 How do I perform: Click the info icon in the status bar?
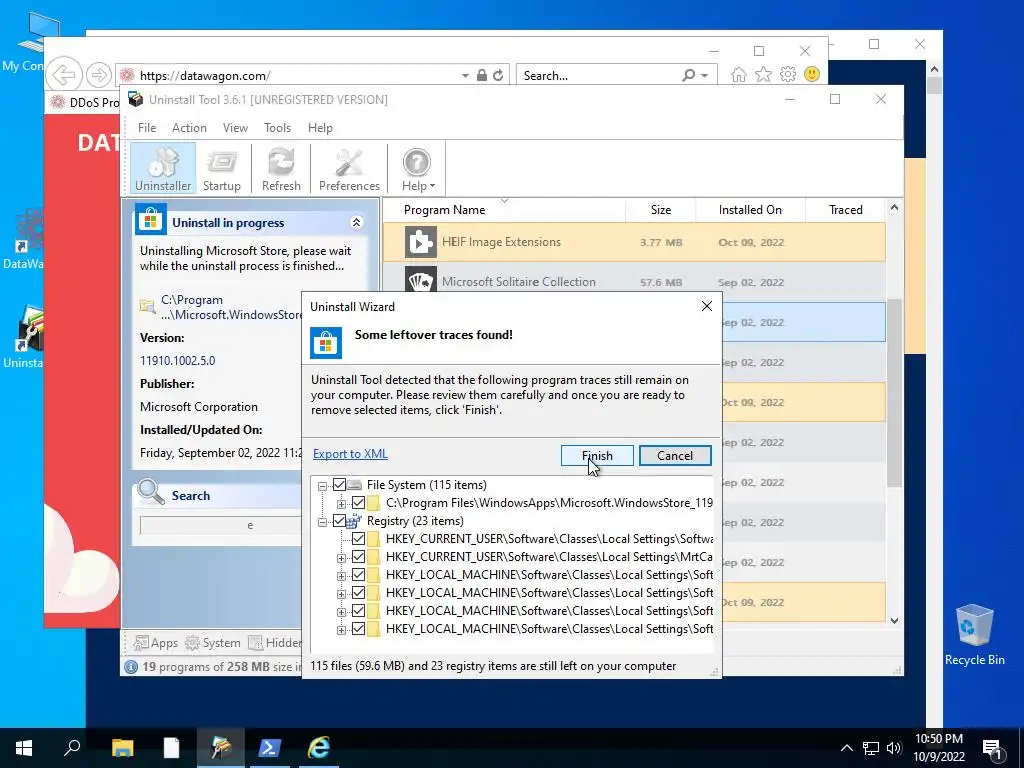point(131,667)
